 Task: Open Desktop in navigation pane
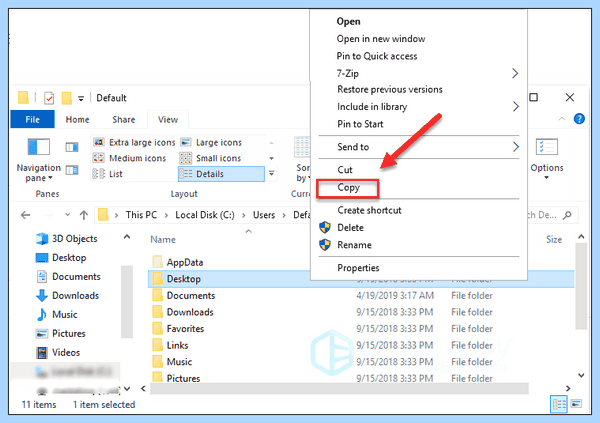pyautogui.click(x=61, y=258)
